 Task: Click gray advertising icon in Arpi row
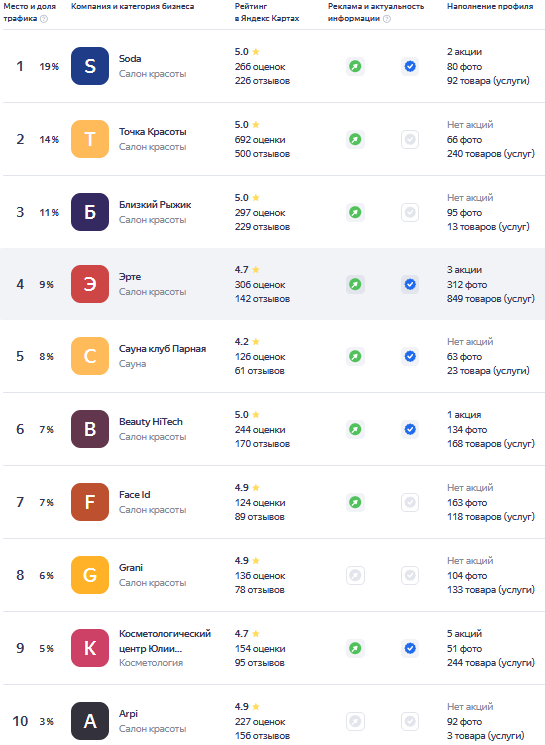click(x=355, y=721)
